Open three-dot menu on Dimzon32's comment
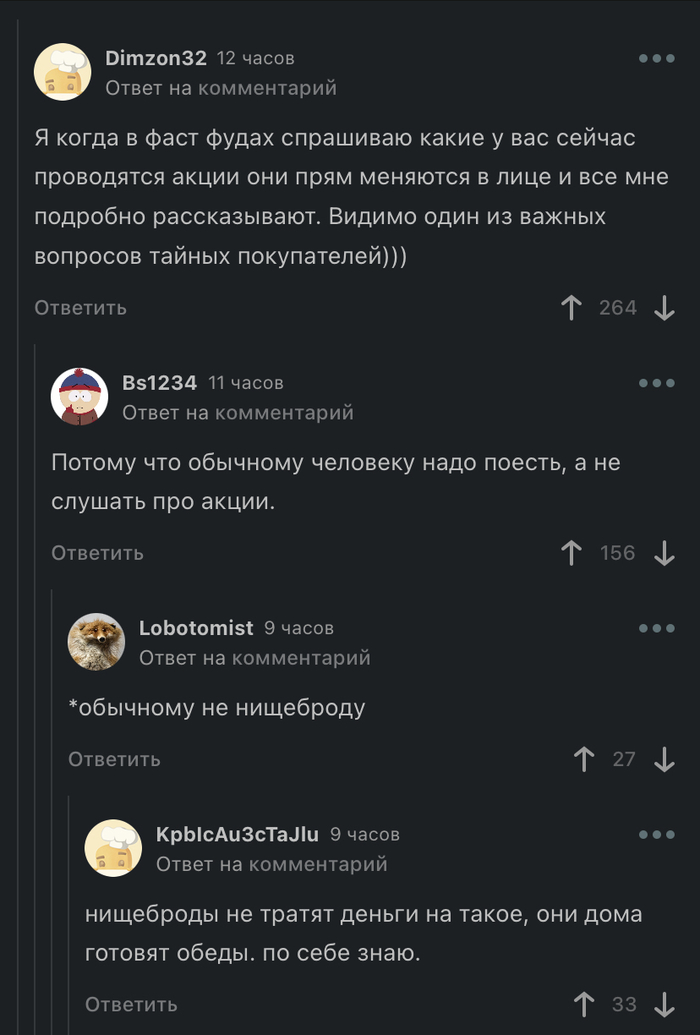This screenshot has width=700, height=1035. coord(657,58)
